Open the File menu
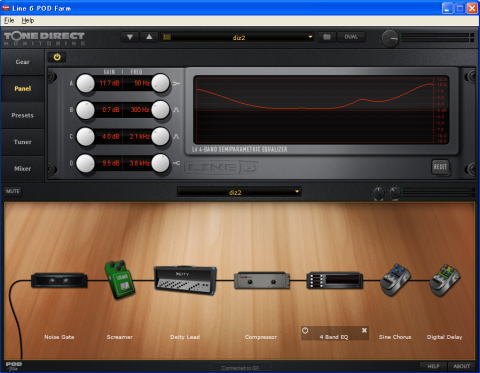The height and width of the screenshot is (373, 480). click(9, 21)
